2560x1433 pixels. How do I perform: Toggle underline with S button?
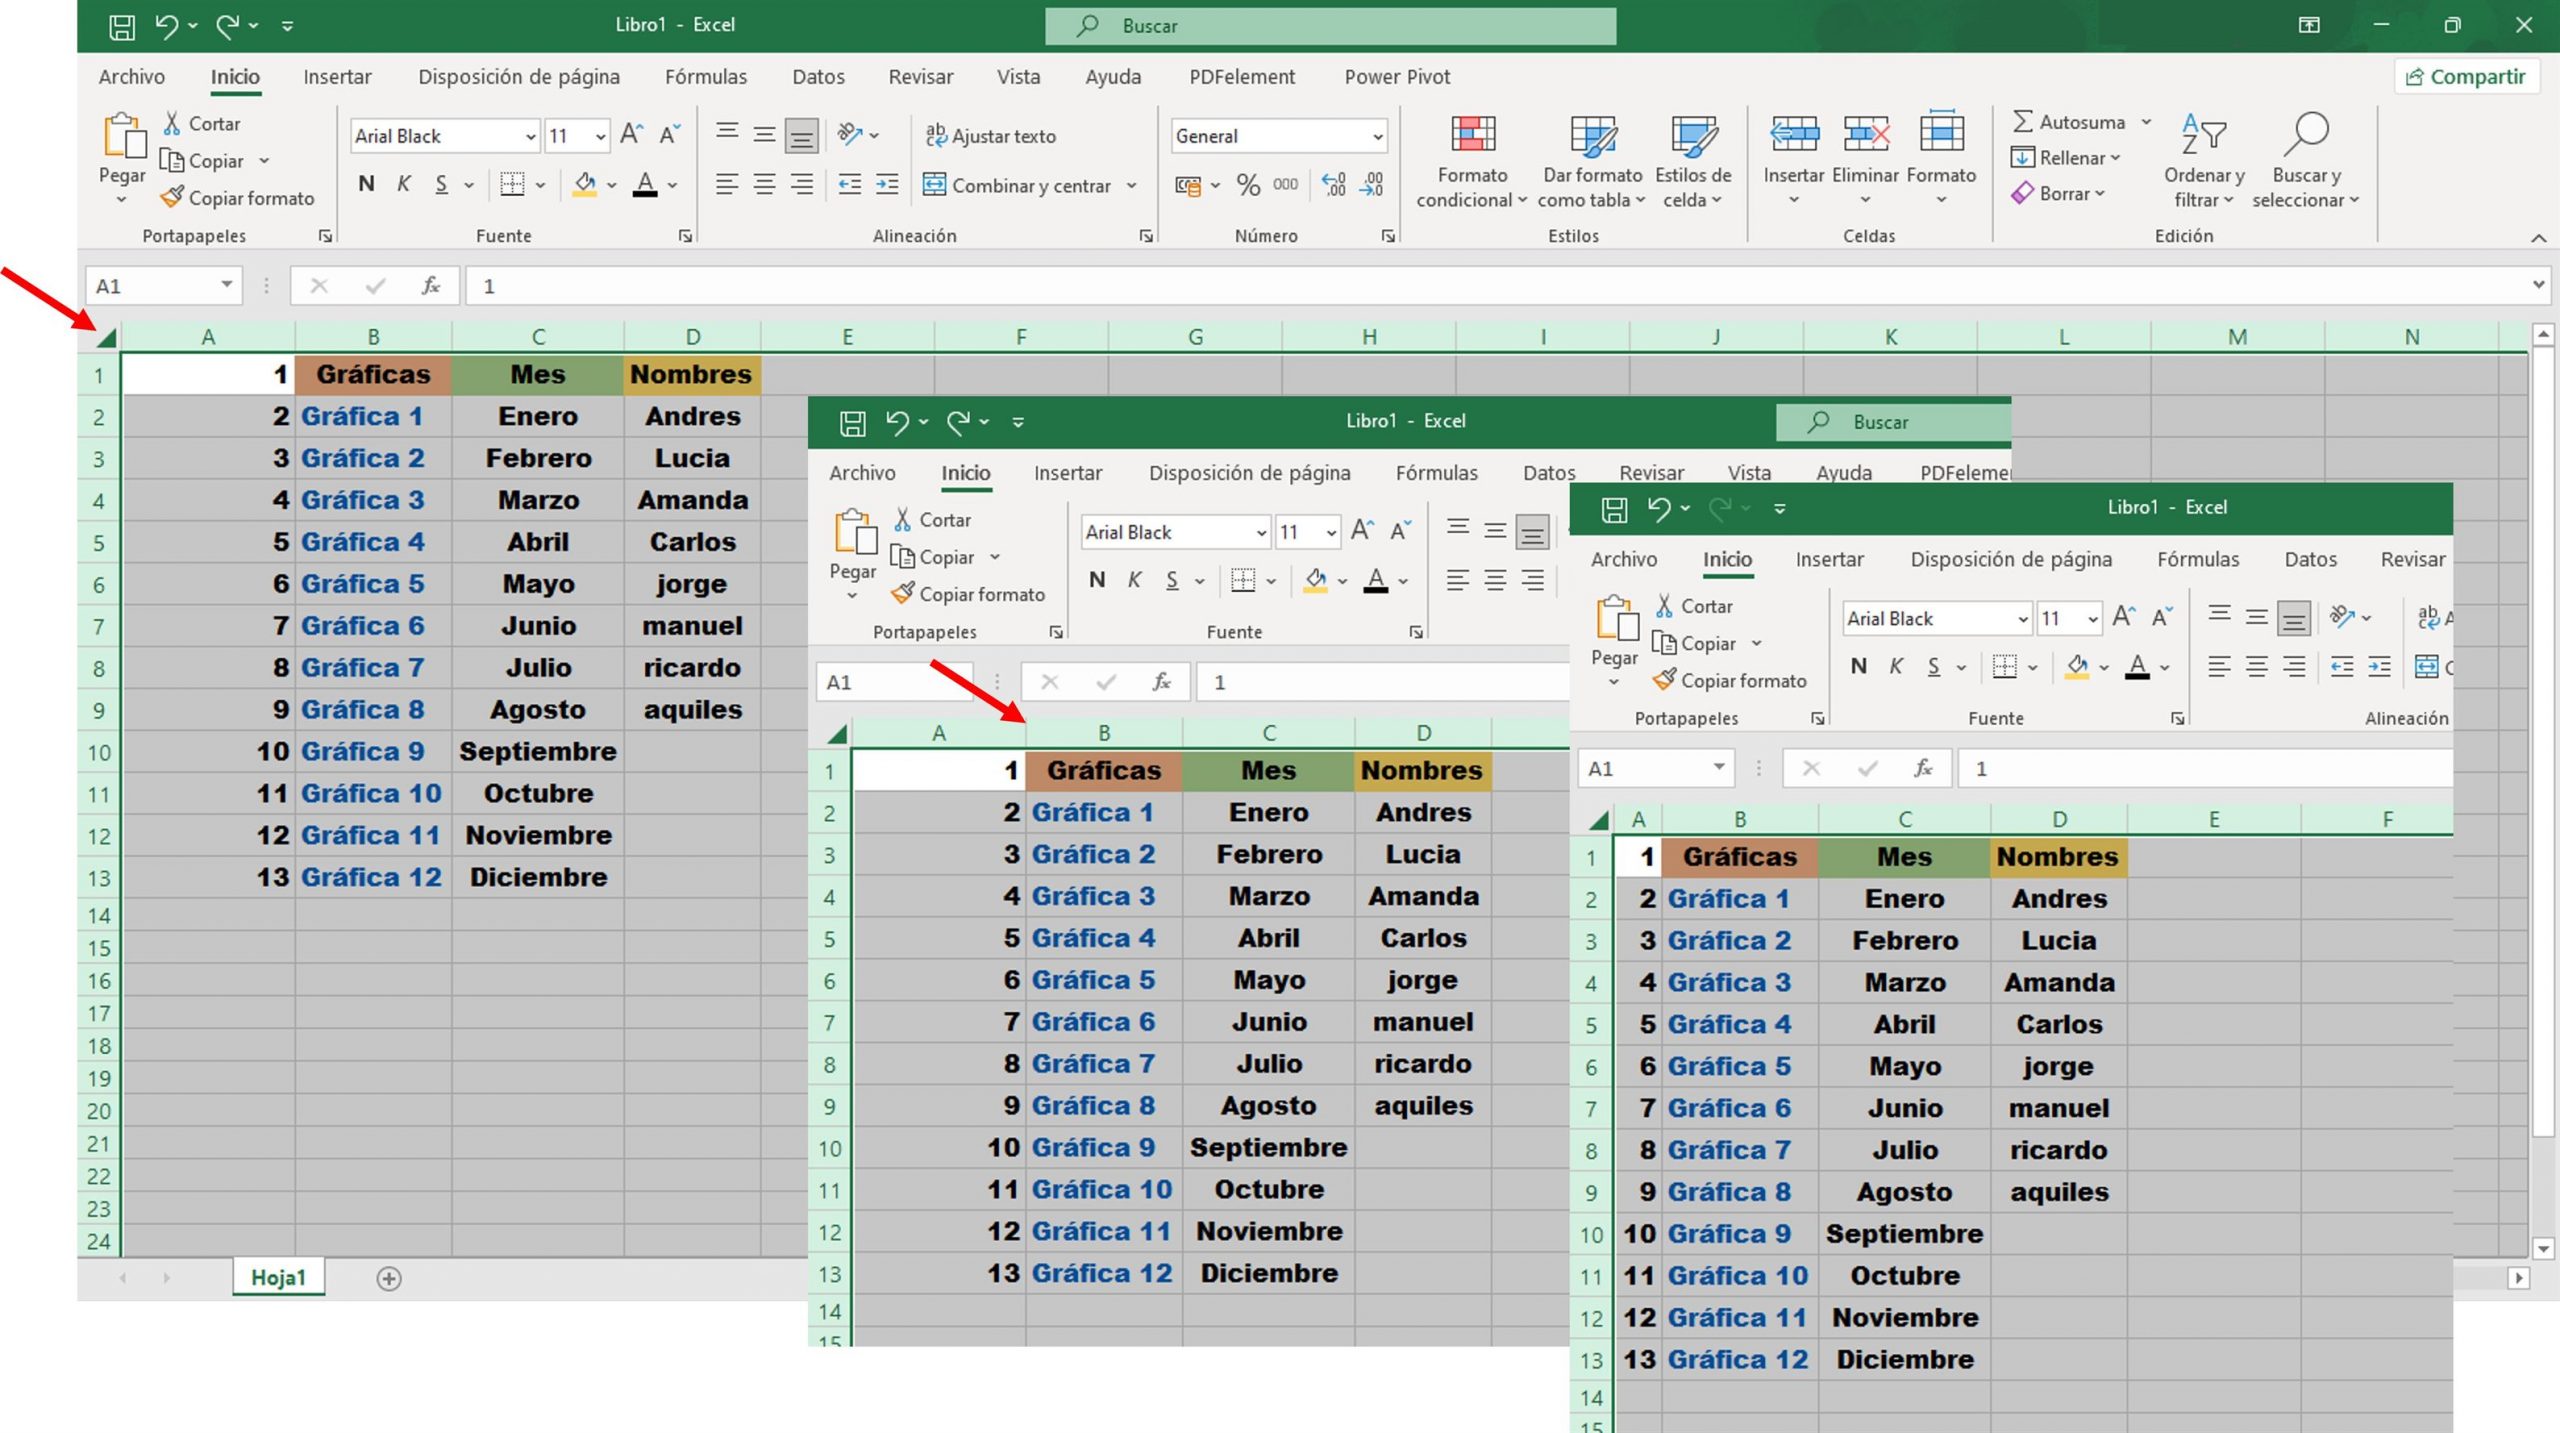pos(441,184)
